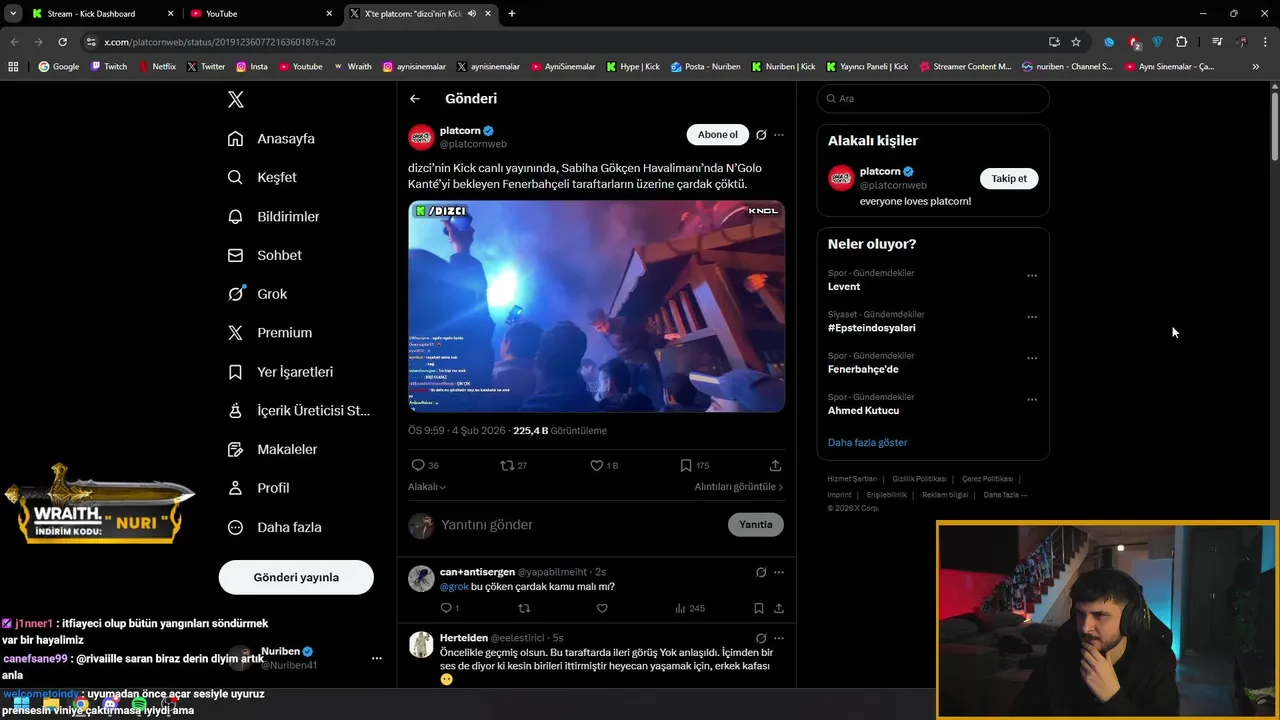Open Chrome apps grid icon
This screenshot has height=720, width=1280.
(13, 67)
